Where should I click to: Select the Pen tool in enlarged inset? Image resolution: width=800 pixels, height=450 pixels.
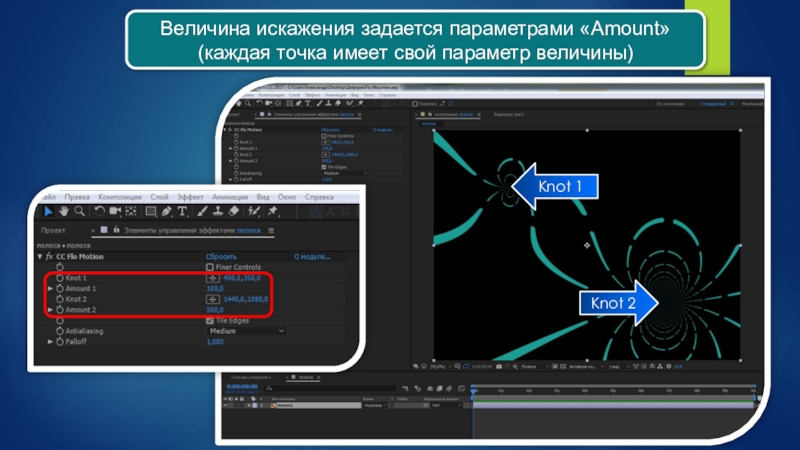pyautogui.click(x=166, y=211)
